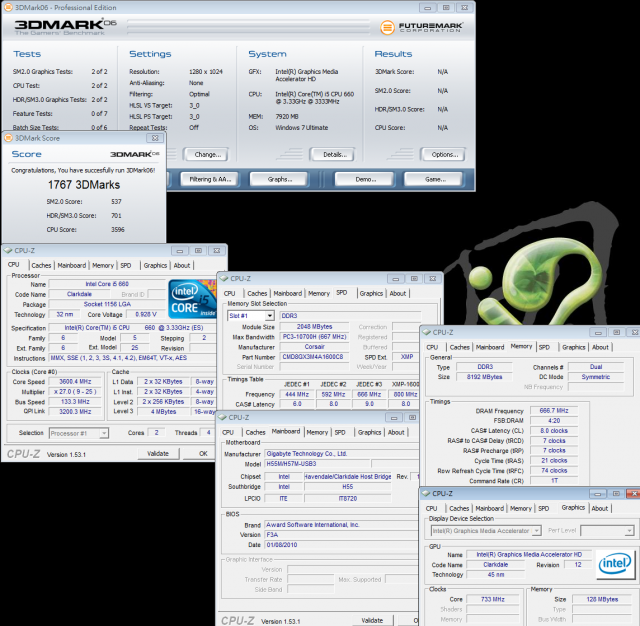Select the SPD tab in CPU-Z Mainboard window
This screenshot has width=640, height=626.
(340, 432)
